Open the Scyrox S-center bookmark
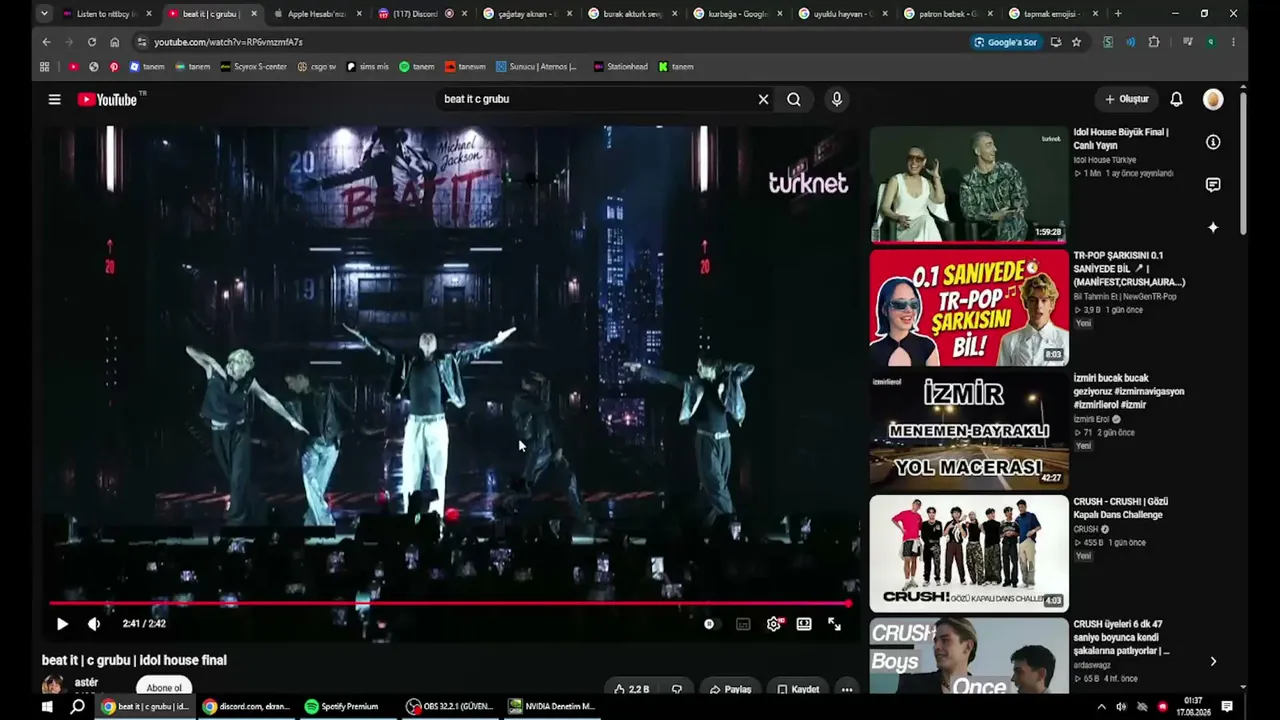This screenshot has height=720, width=1280. 253,67
